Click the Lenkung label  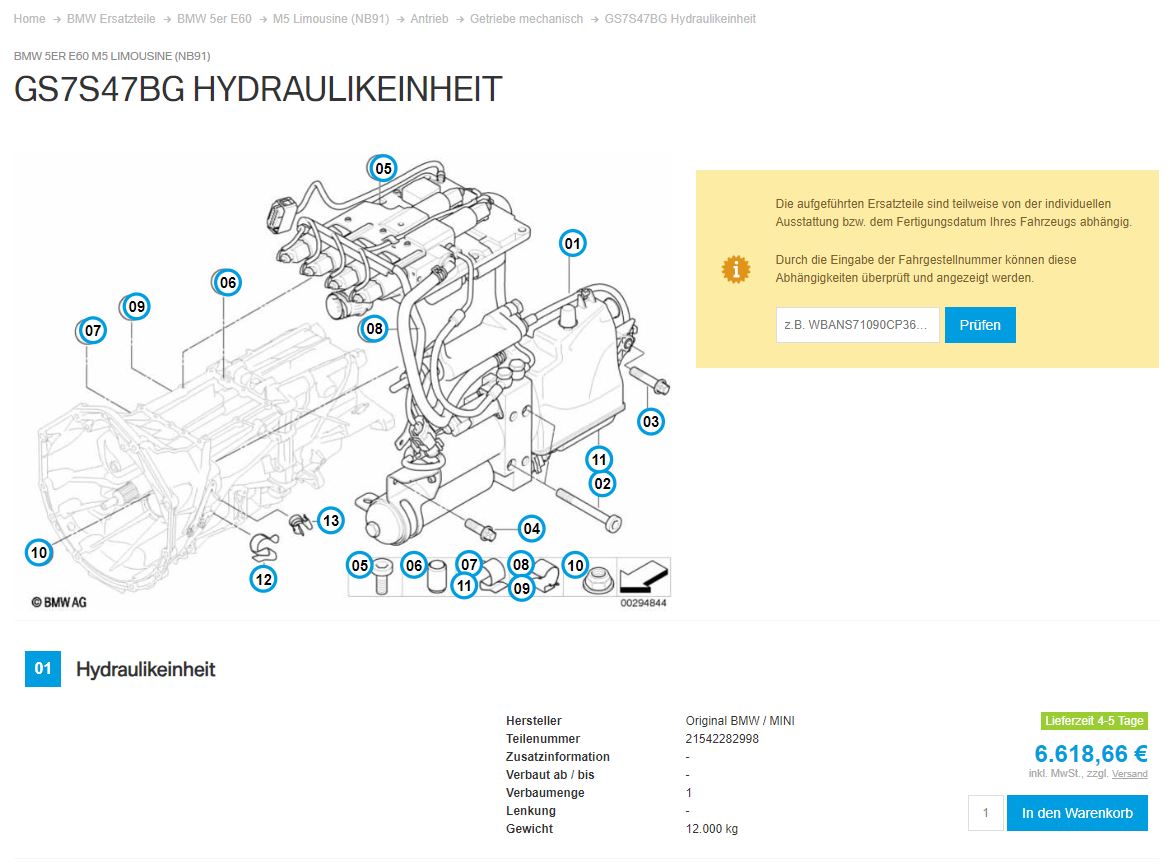(531, 811)
